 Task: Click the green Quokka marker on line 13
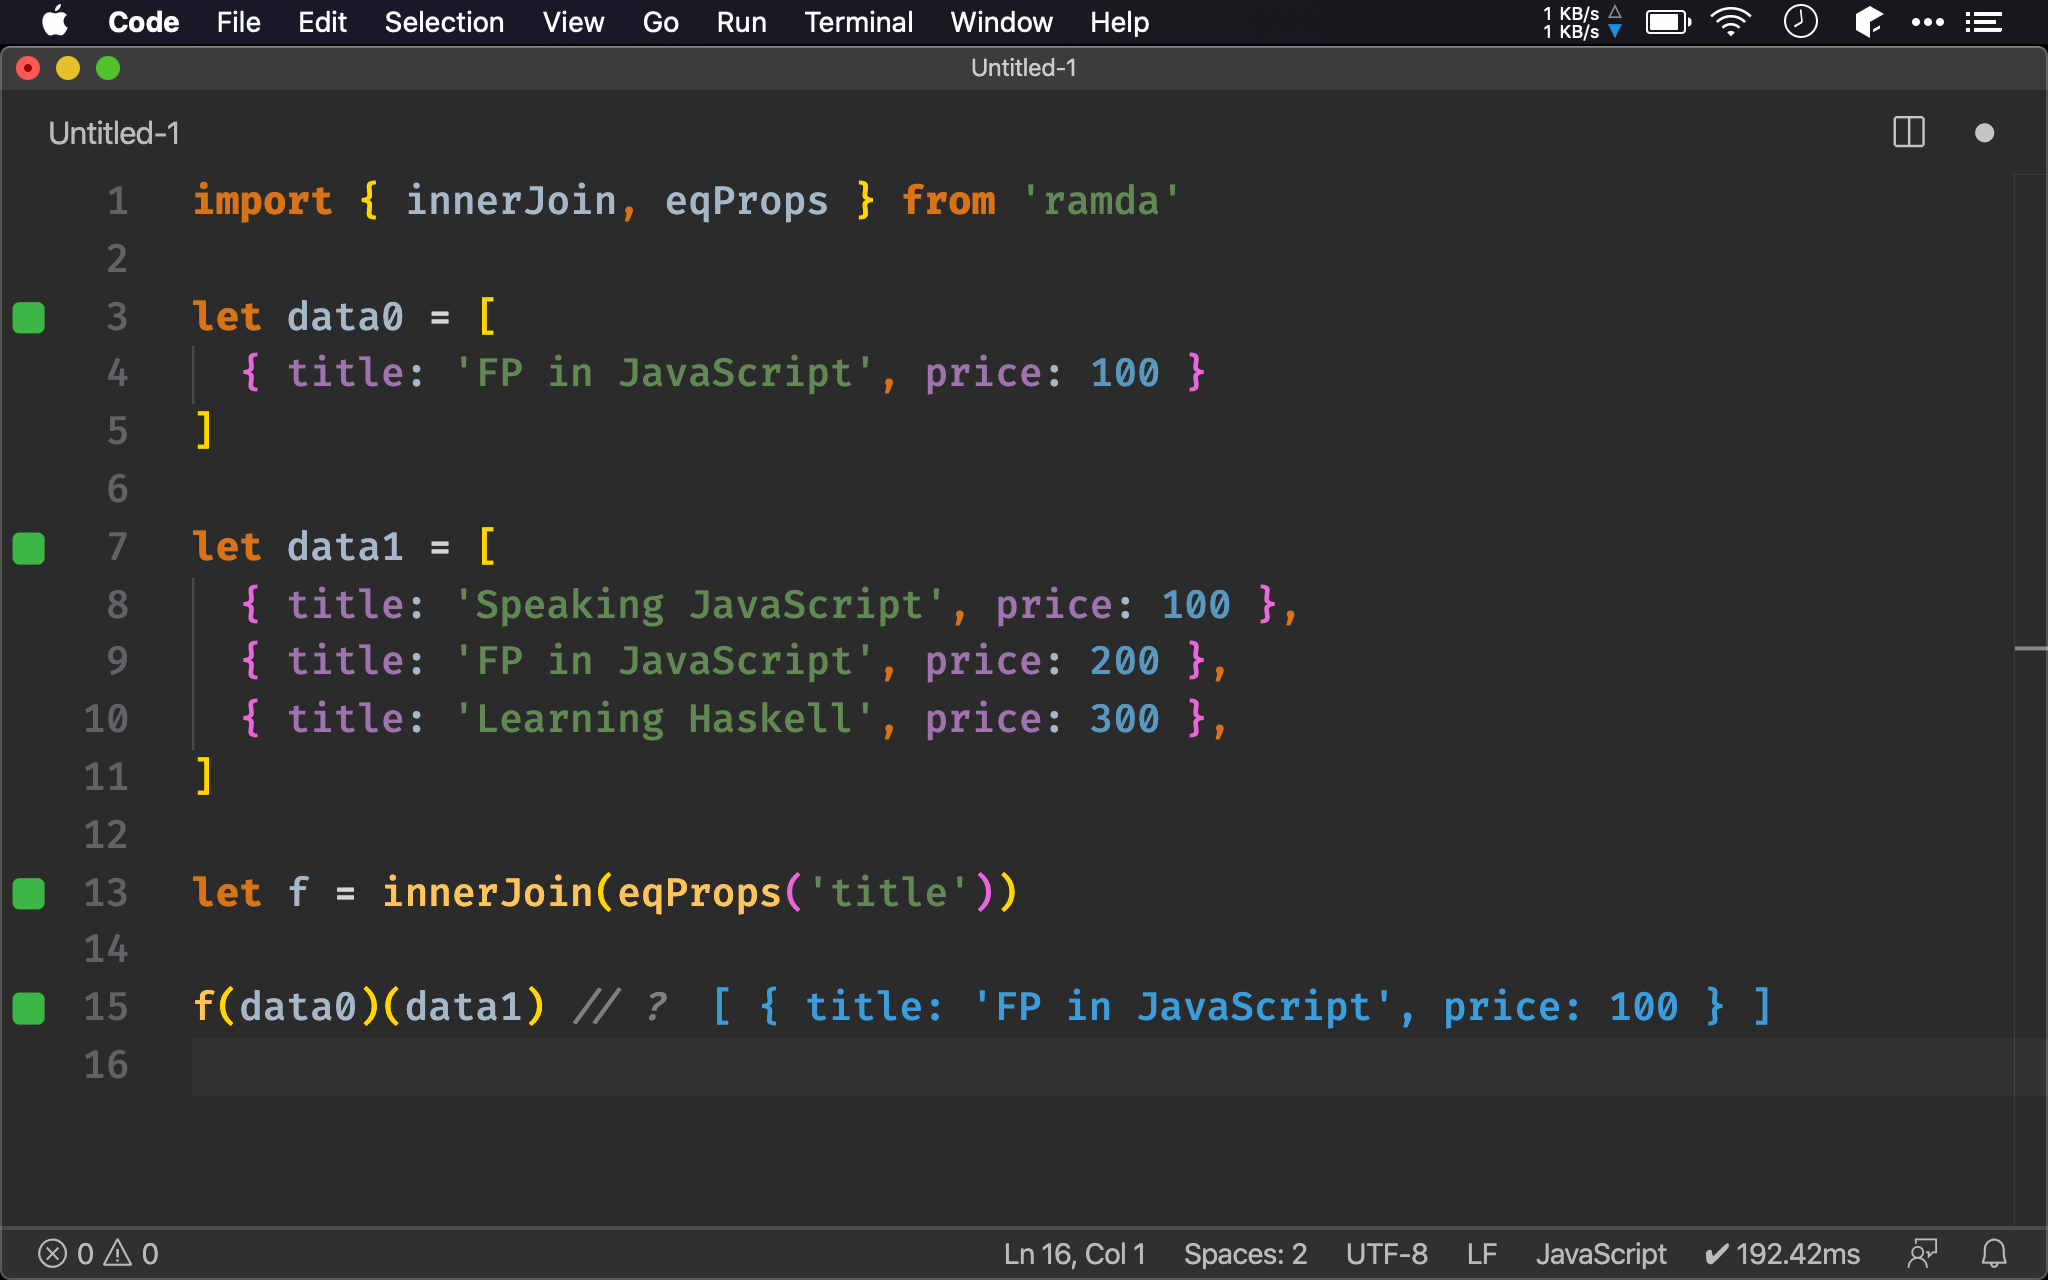[x=29, y=893]
